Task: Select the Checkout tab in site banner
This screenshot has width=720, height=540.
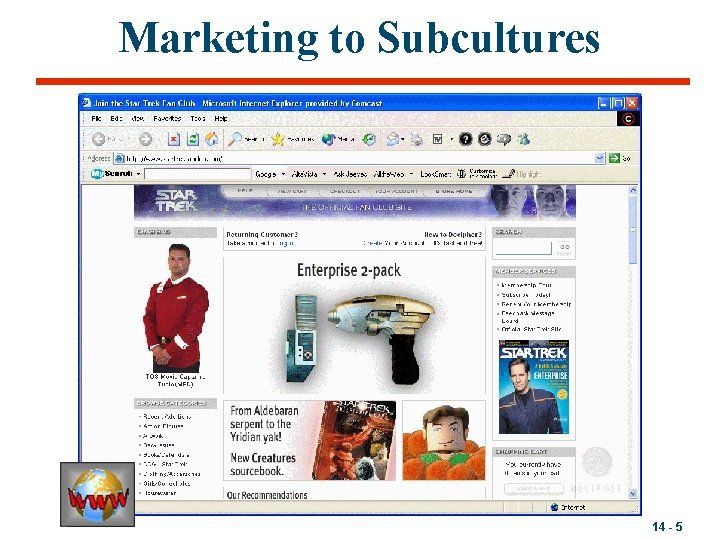Action: [344, 191]
